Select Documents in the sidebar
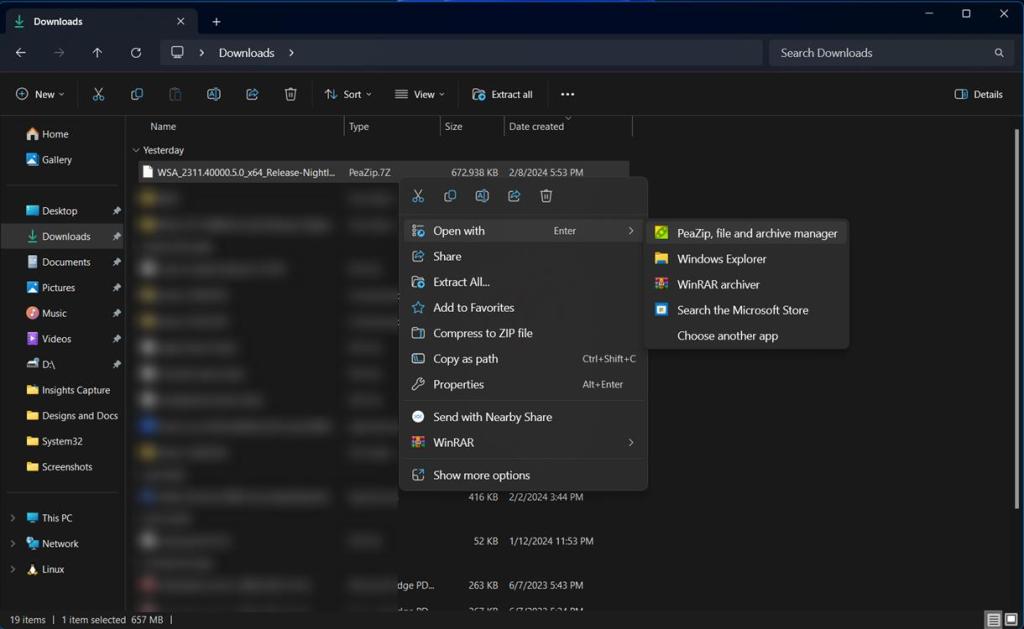 click(58, 262)
